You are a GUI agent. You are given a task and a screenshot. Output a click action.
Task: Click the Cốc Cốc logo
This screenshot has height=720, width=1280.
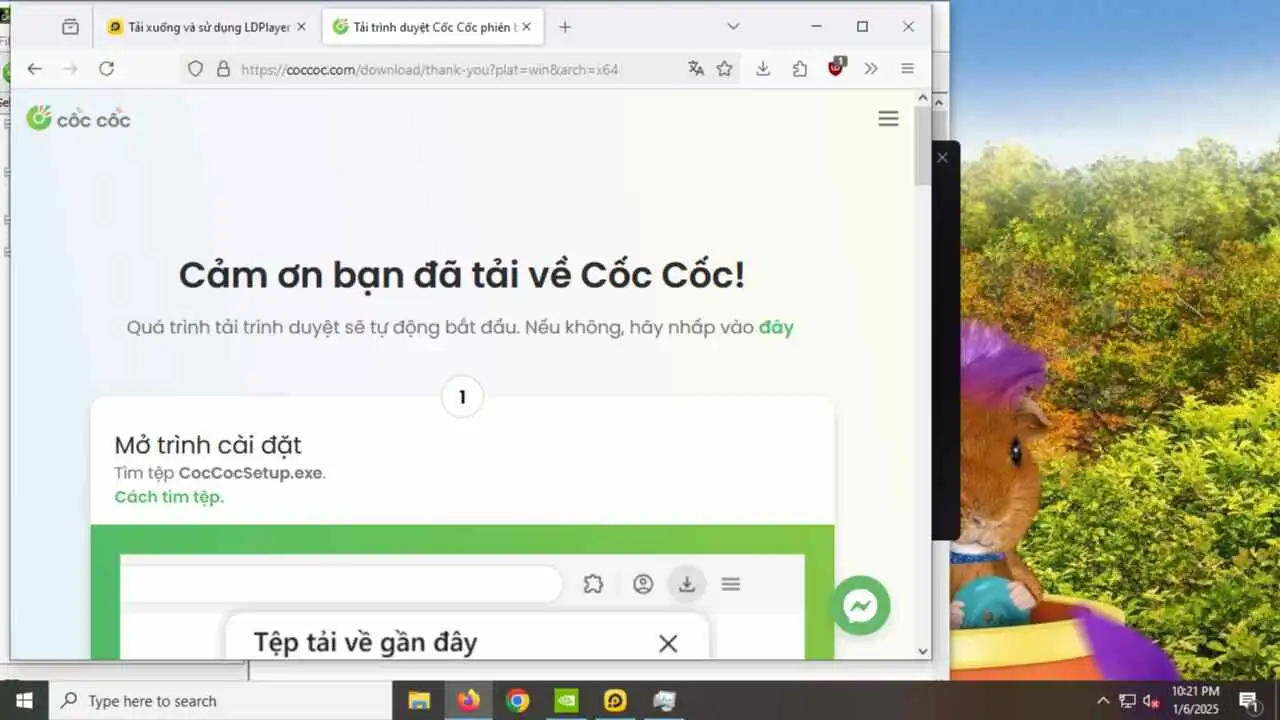(79, 119)
